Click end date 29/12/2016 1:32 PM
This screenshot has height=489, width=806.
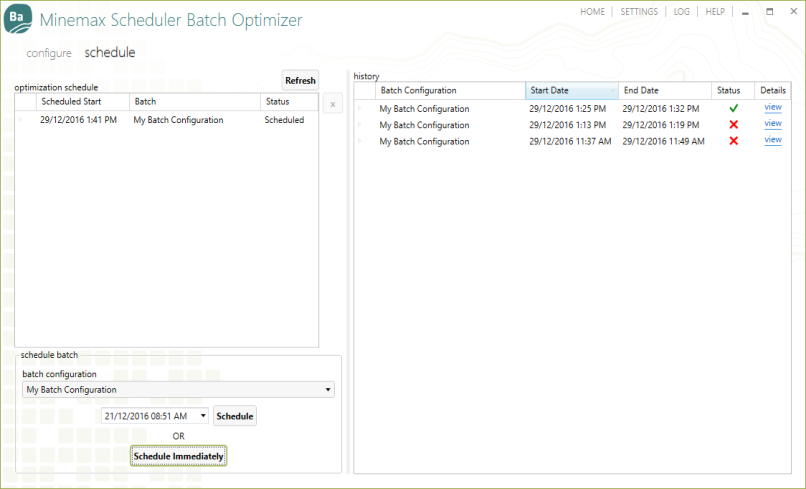pyautogui.click(x=661, y=109)
